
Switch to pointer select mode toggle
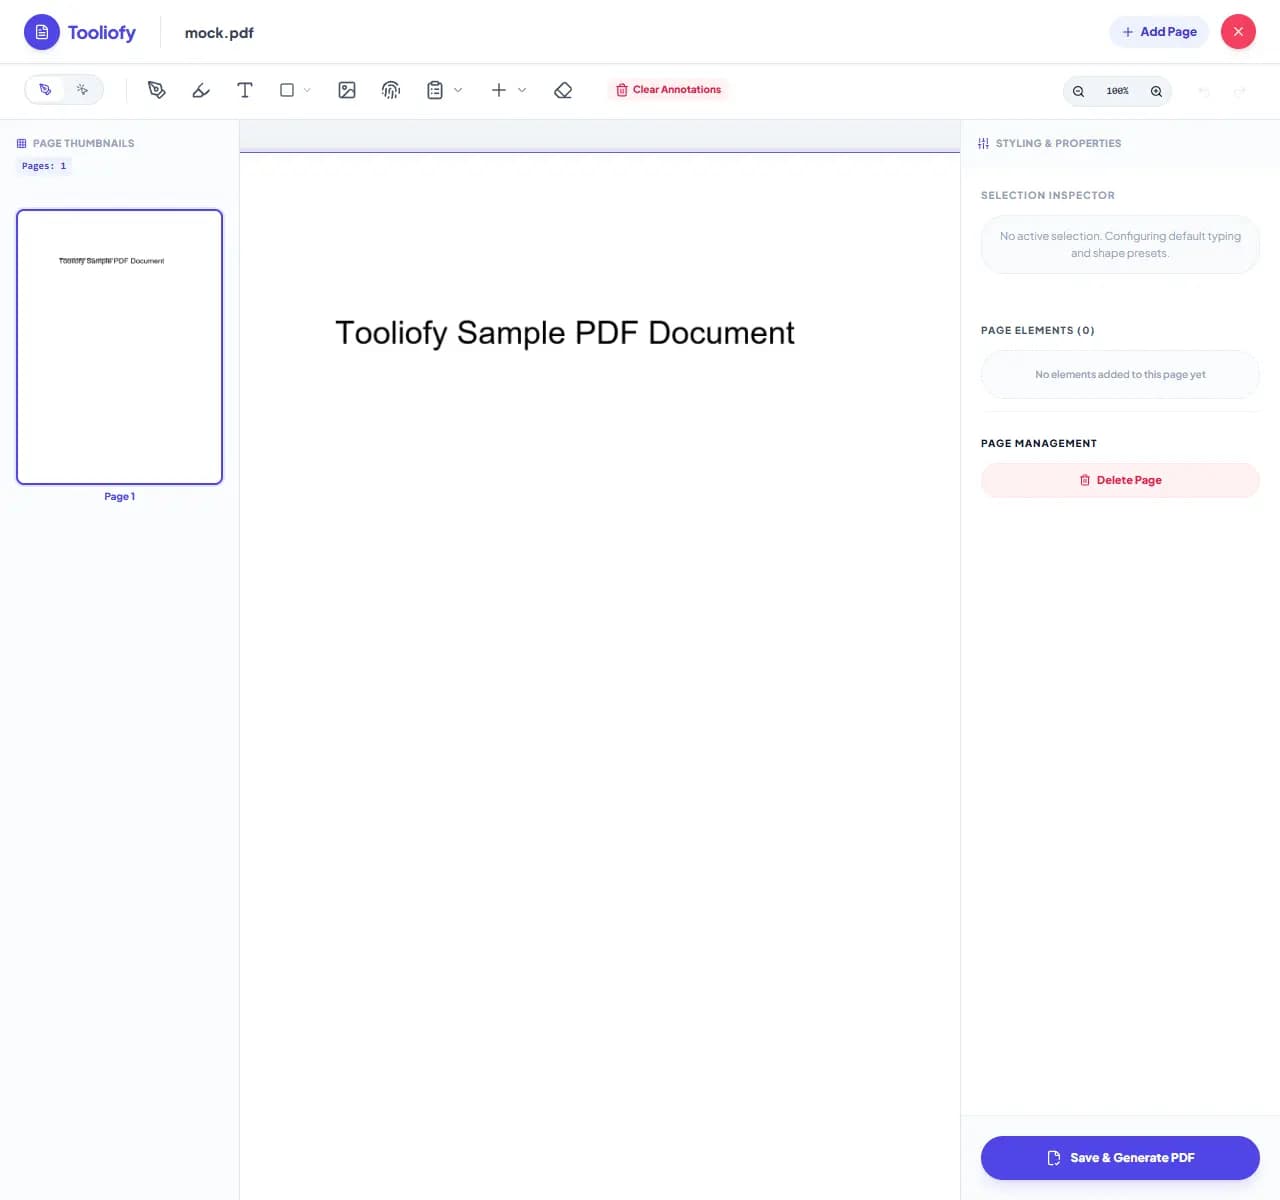tap(83, 90)
